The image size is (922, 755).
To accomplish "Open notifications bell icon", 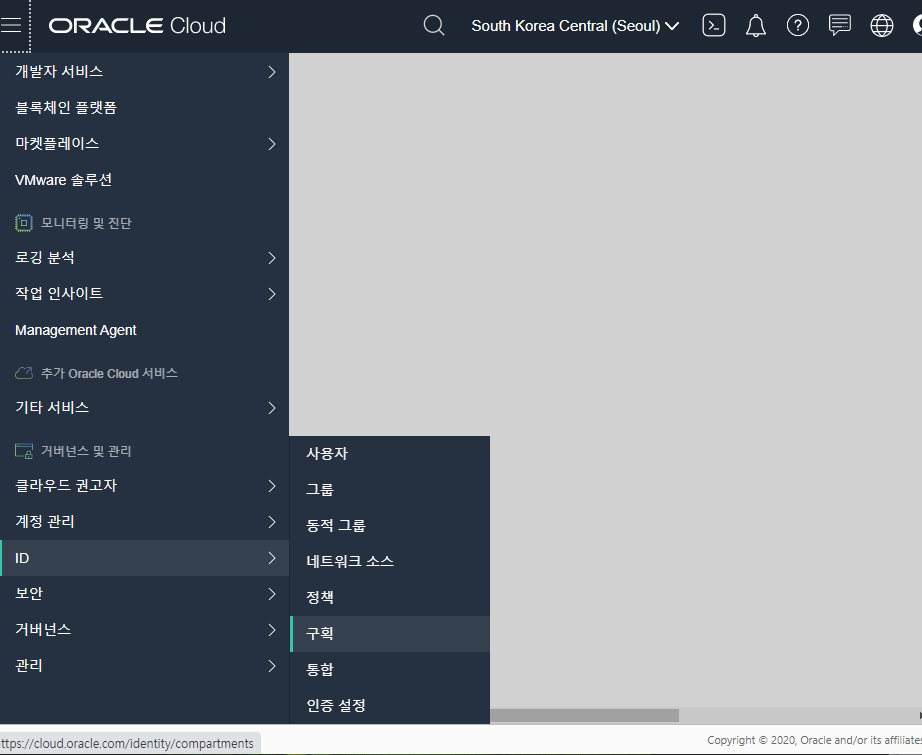I will [x=756, y=26].
